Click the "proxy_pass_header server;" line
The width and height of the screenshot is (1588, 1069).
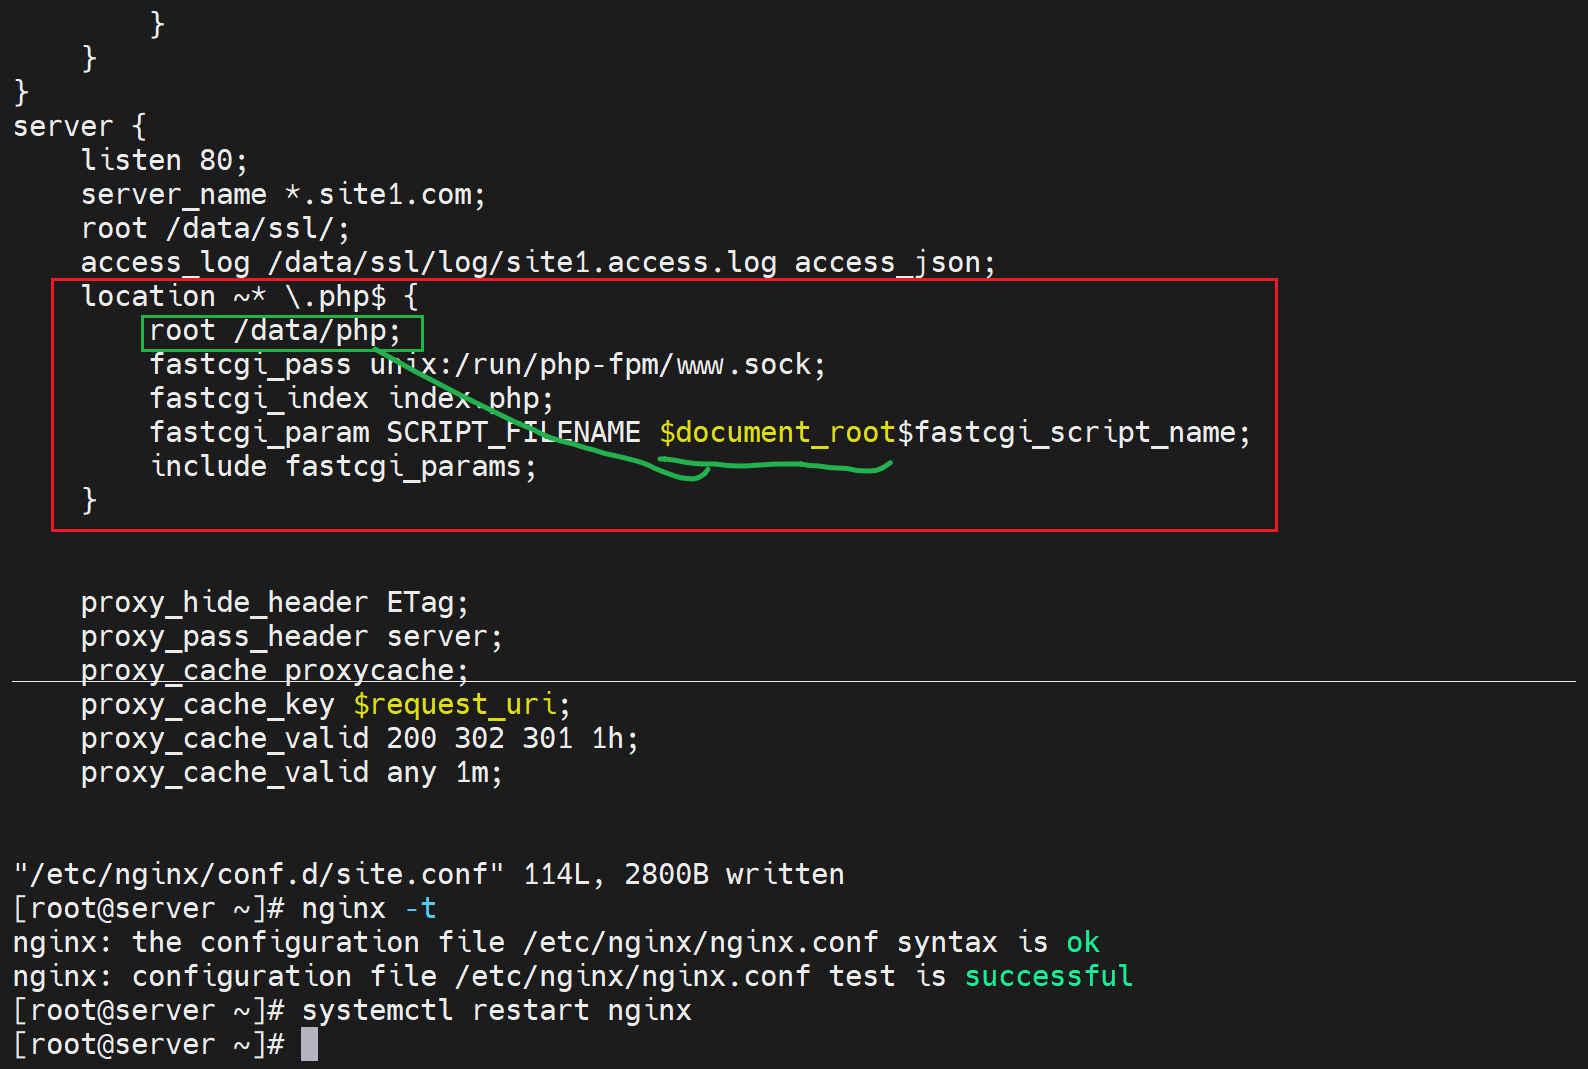click(291, 637)
